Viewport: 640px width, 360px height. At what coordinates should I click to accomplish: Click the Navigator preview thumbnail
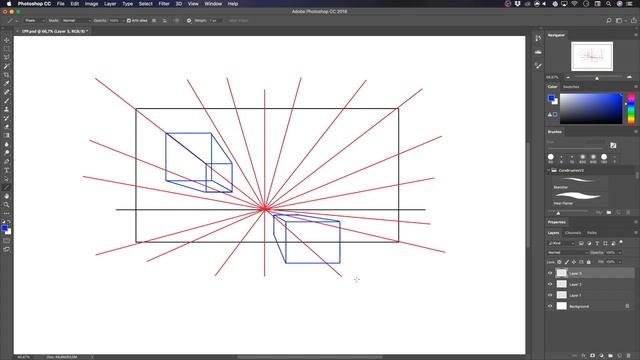click(592, 56)
